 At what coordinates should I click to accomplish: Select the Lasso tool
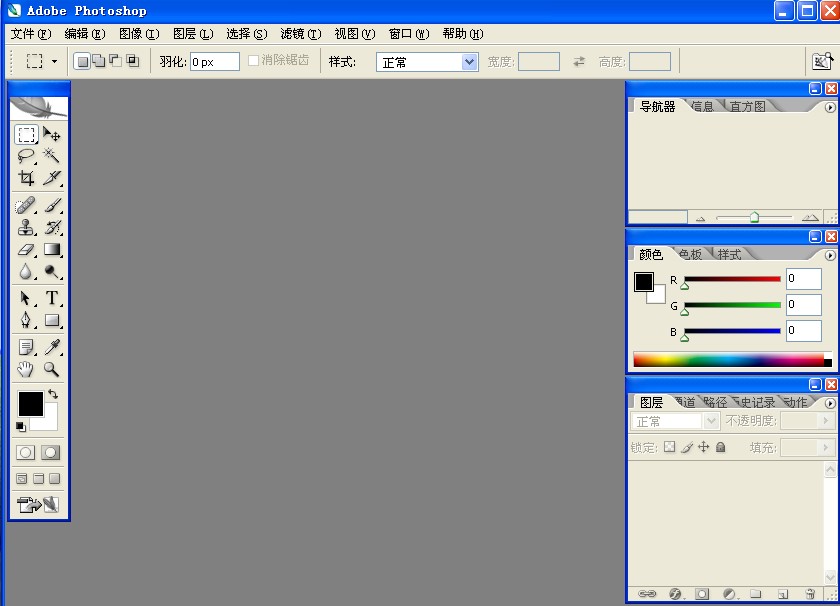26,156
